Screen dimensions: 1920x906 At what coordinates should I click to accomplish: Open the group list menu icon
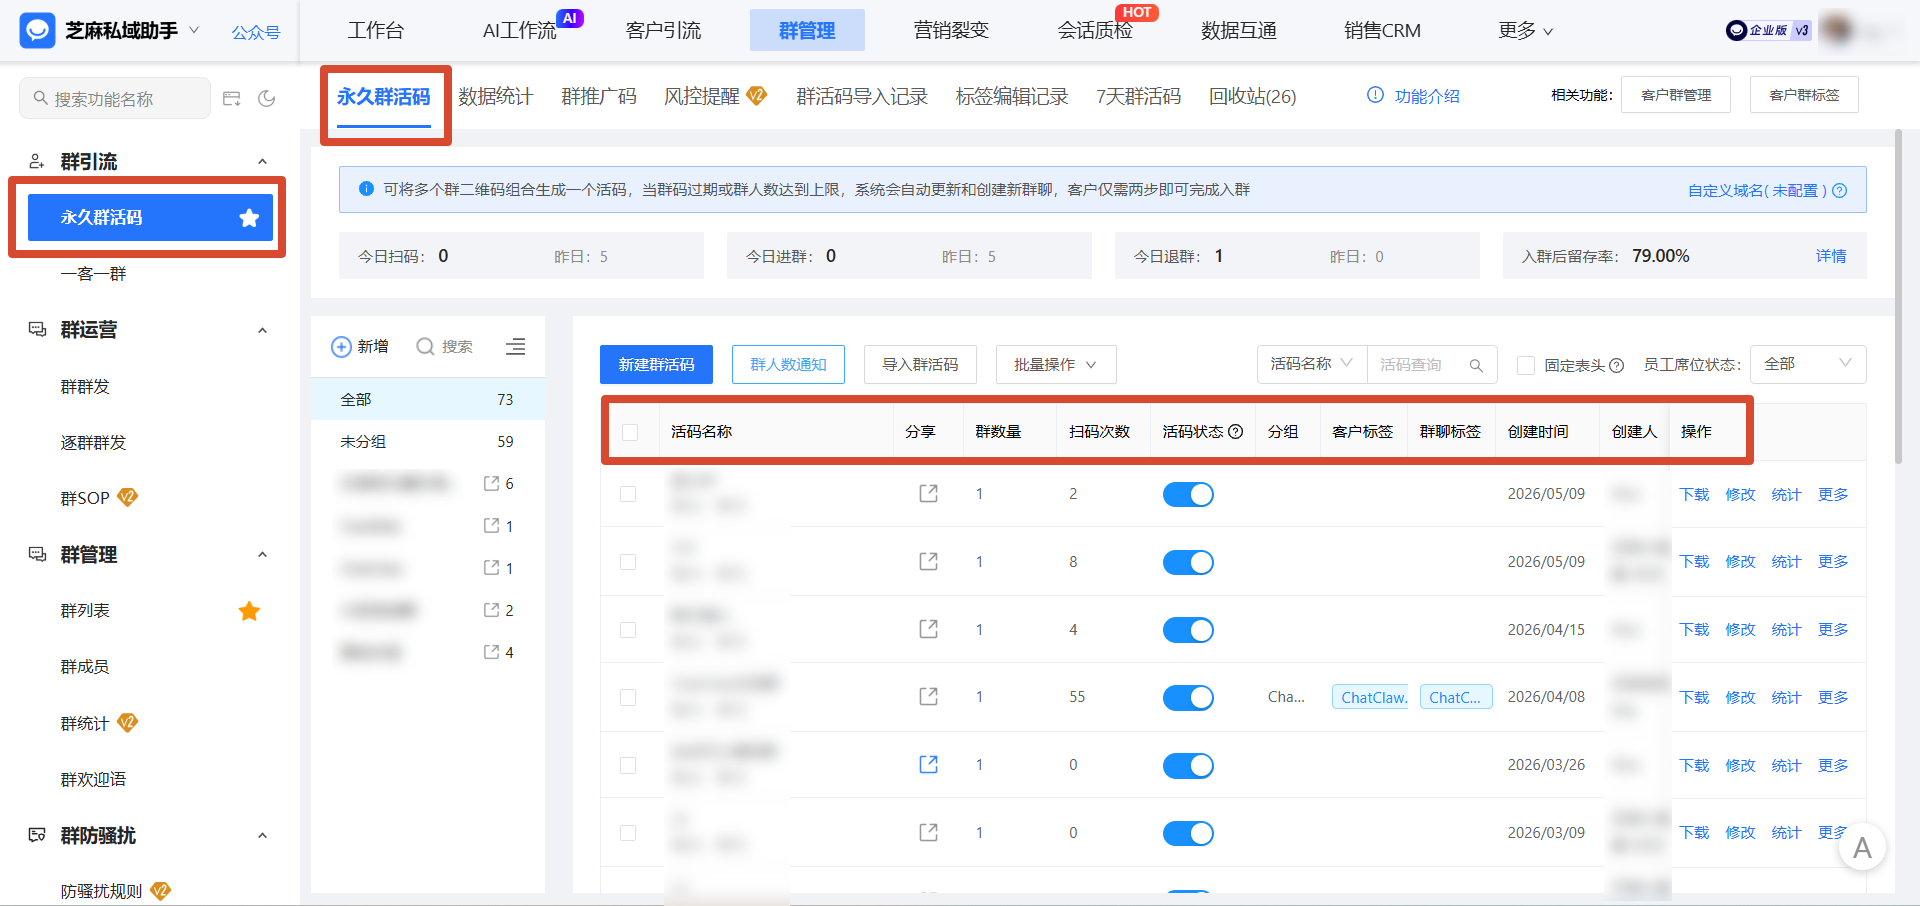point(515,347)
